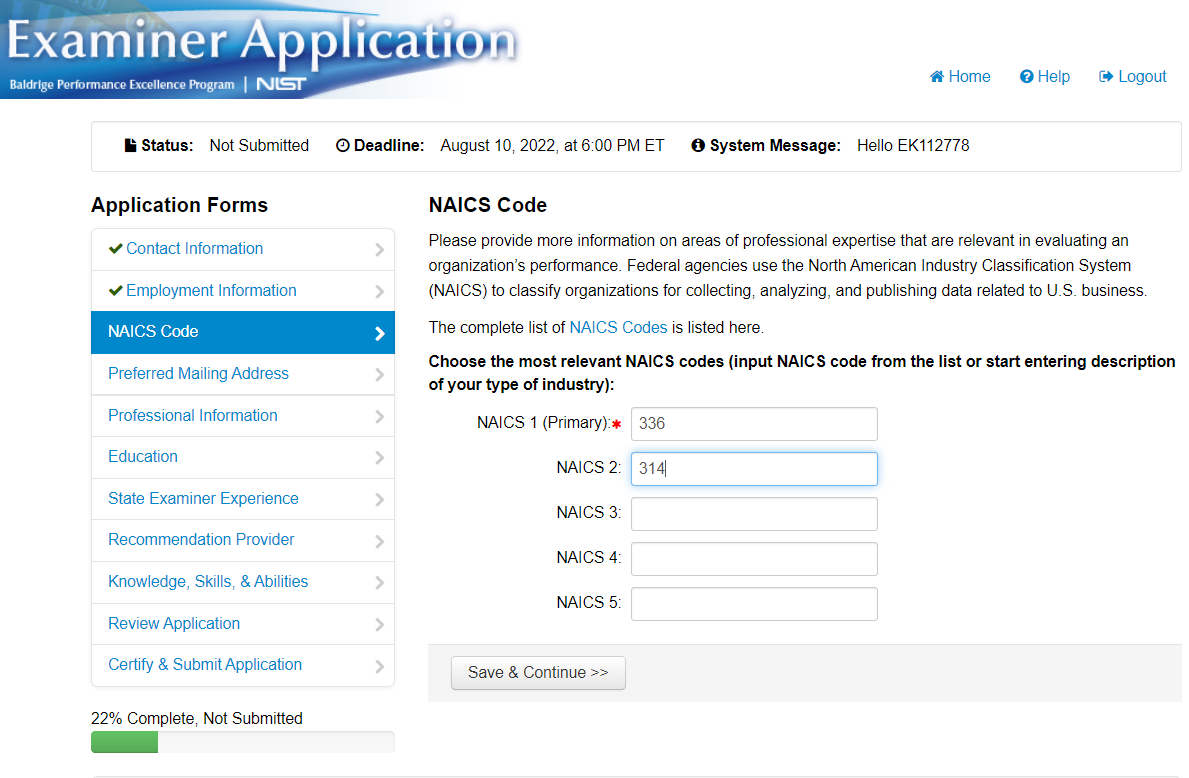Click chevron next to Education
1189x778 pixels.
point(379,457)
